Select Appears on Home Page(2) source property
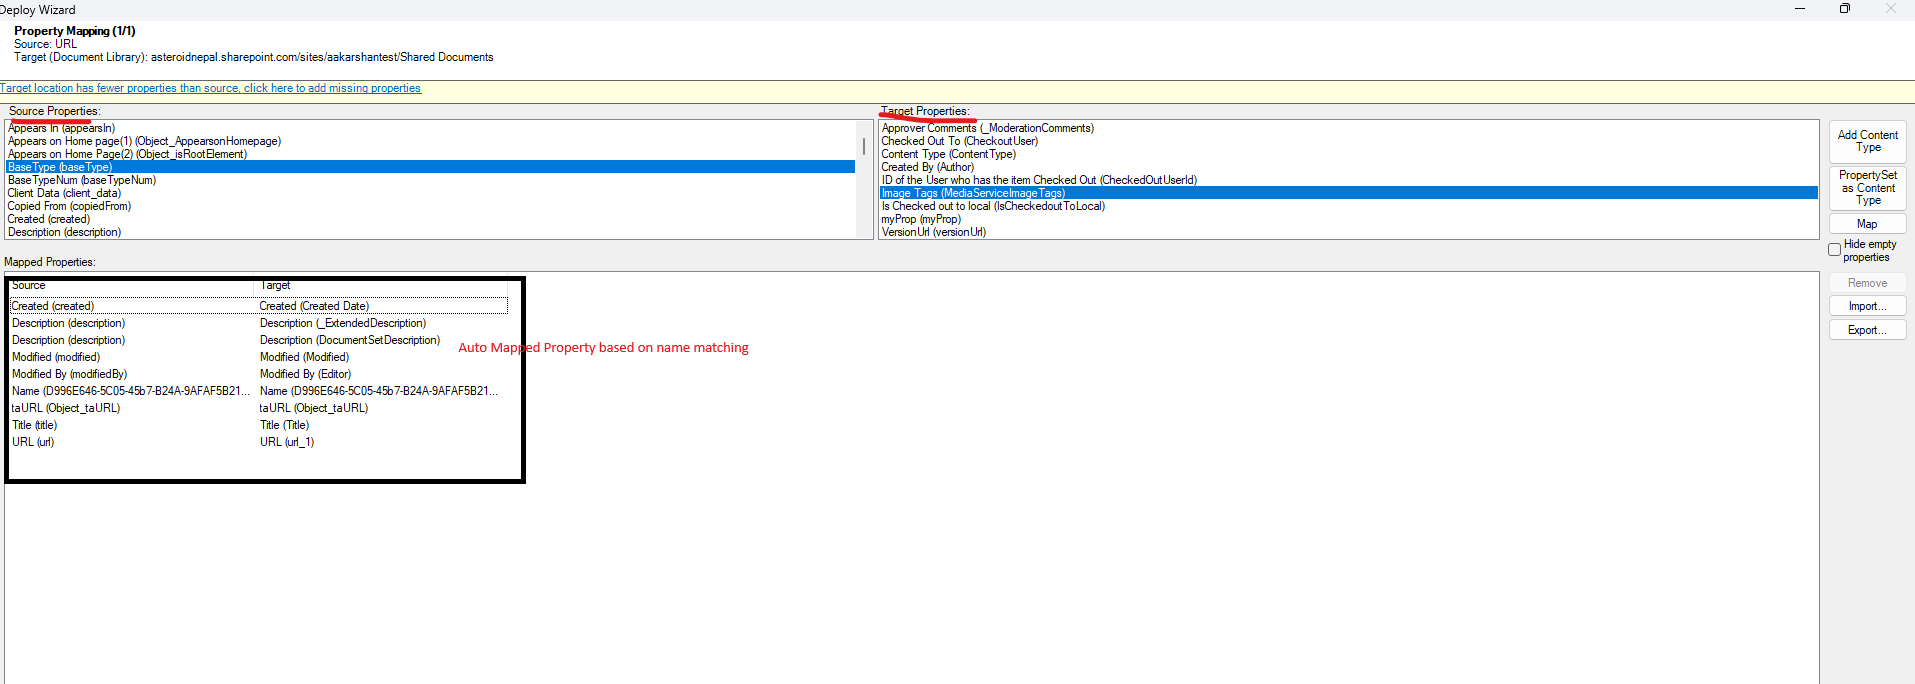 (x=430, y=154)
